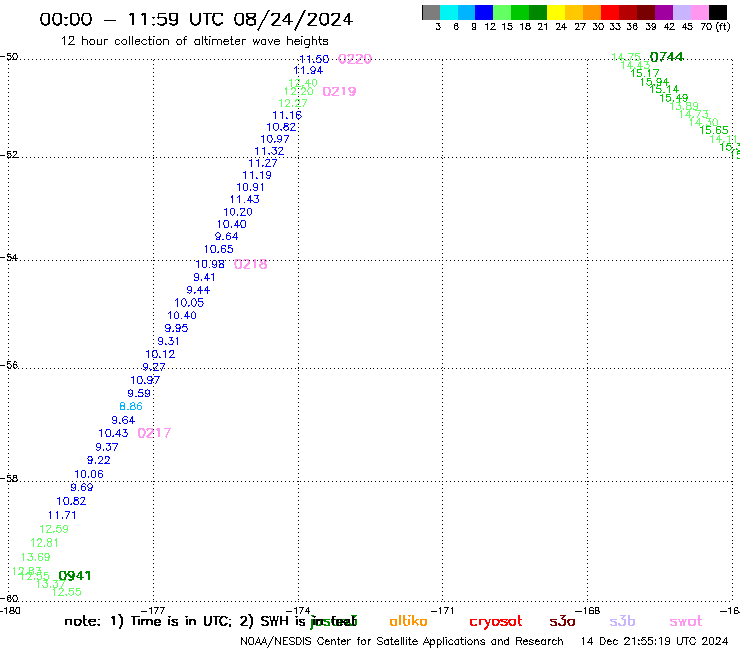Select the 11.71 wave height reading
This screenshot has height=650, width=740.
pyautogui.click(x=62, y=515)
